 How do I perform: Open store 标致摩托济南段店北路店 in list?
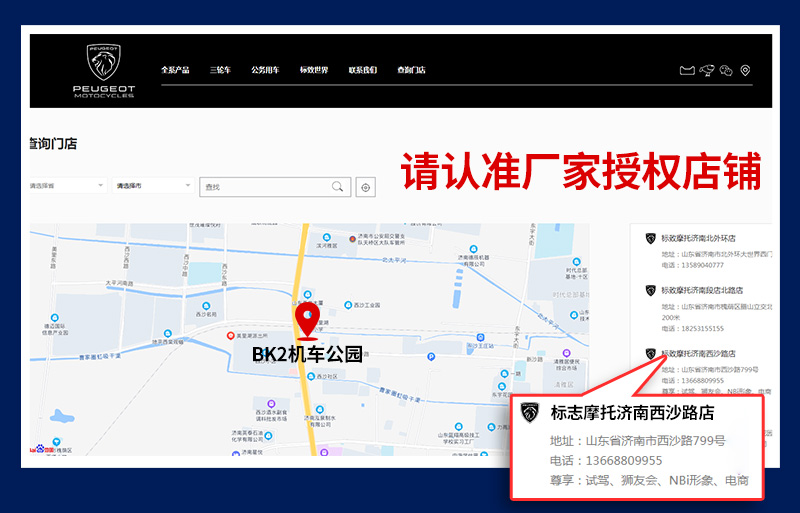[x=702, y=290]
